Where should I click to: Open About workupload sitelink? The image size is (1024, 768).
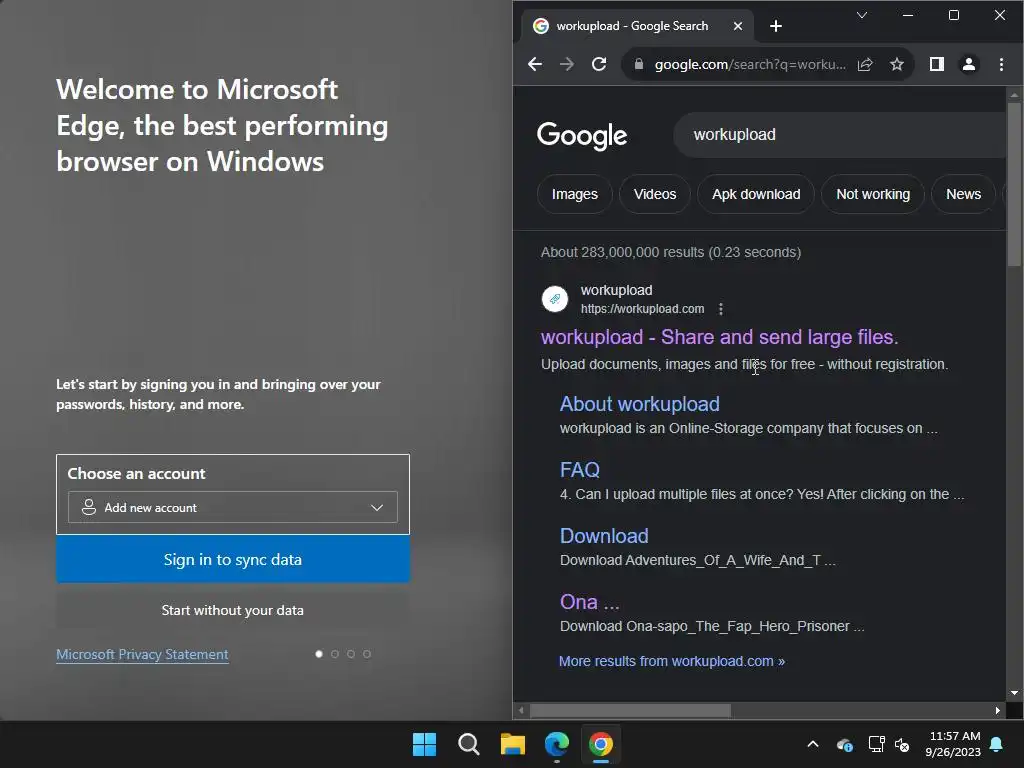(x=639, y=404)
